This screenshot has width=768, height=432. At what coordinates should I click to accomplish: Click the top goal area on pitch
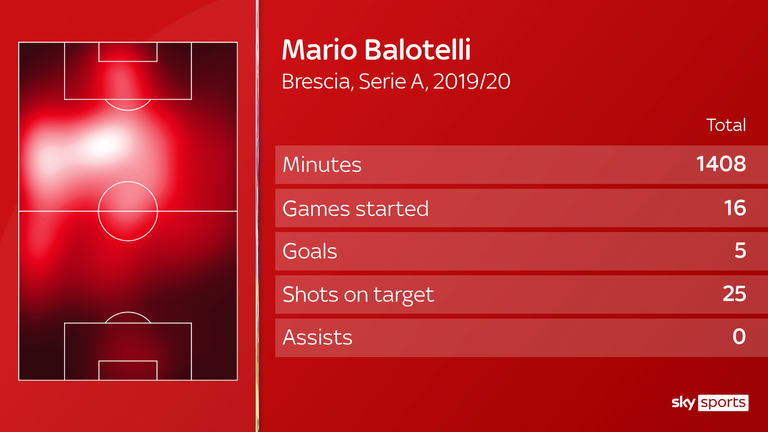[128, 52]
